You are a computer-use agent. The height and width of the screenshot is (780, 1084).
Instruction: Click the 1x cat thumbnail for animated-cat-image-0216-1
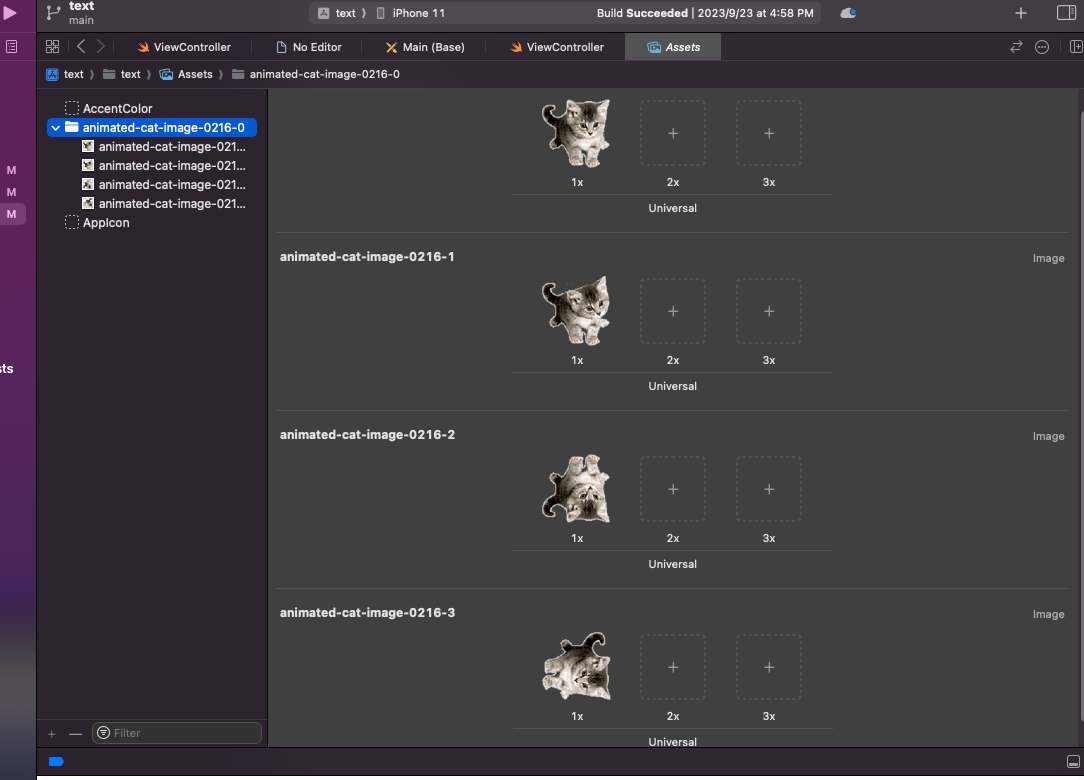(x=577, y=310)
